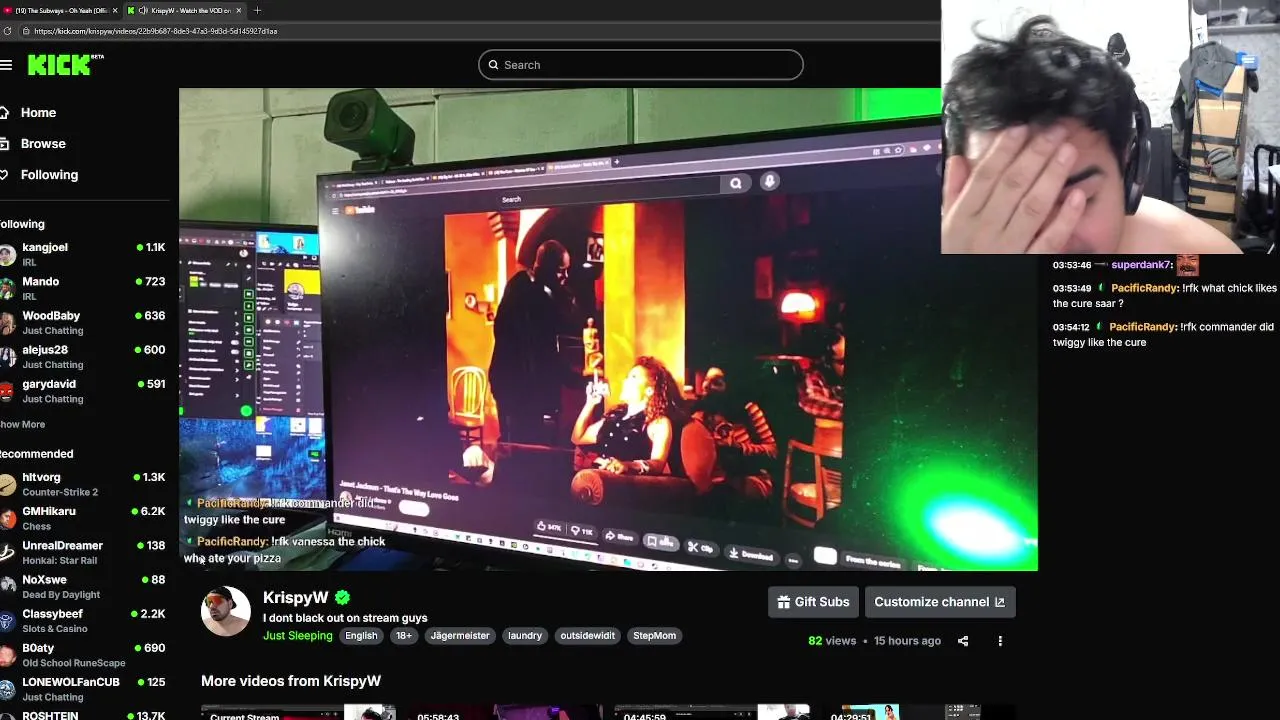Image resolution: width=1280 pixels, height=720 pixels.
Task: Open the hamburger menu beside Kick logo
Action: [6, 65]
